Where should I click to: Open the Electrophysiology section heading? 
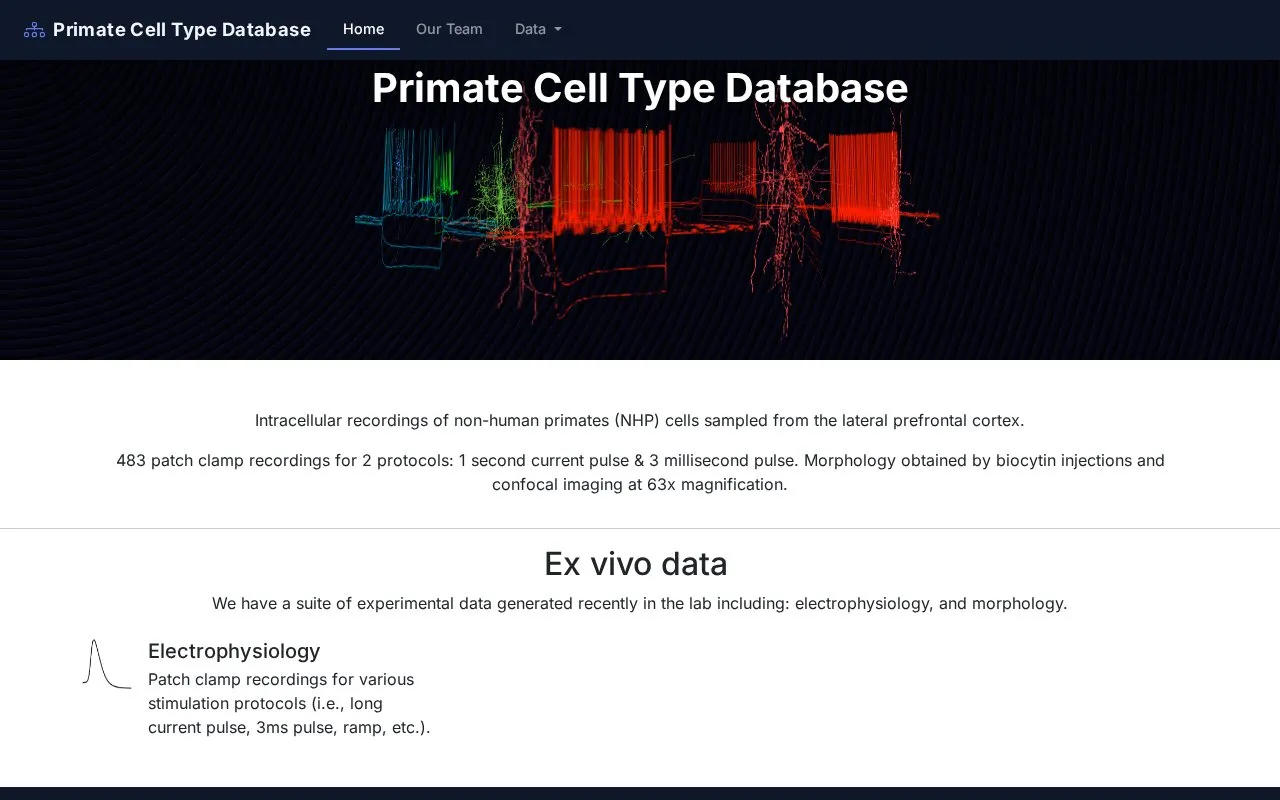click(234, 651)
